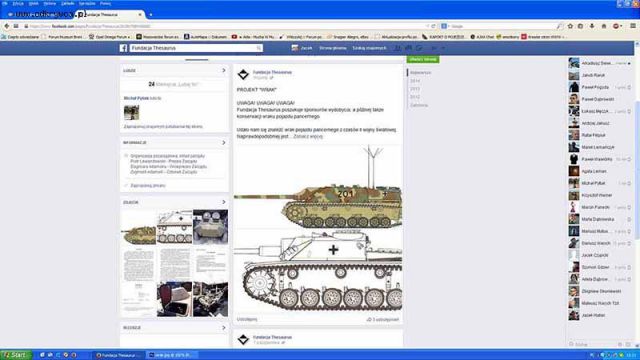Open the Facebook account dropdown arrow
This screenshot has width=640, height=360.
(x=443, y=48)
